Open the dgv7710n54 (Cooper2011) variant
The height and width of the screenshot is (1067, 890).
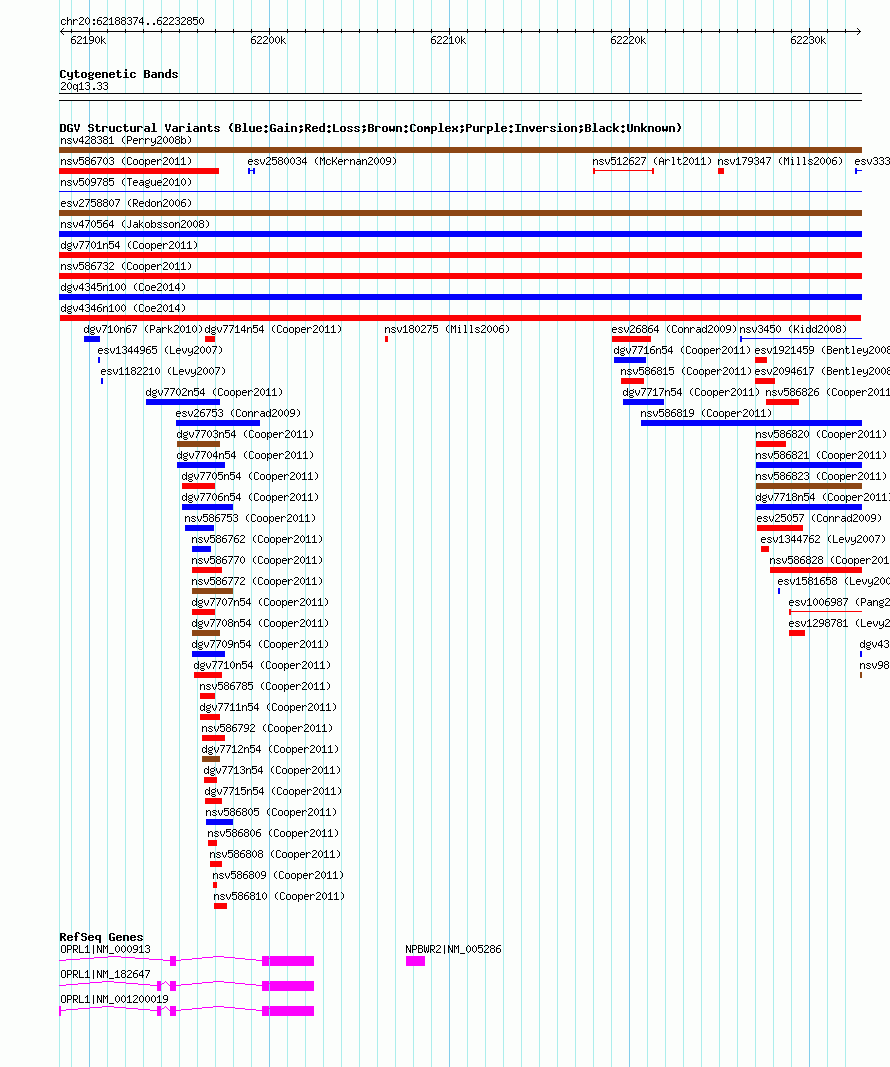tap(262, 666)
